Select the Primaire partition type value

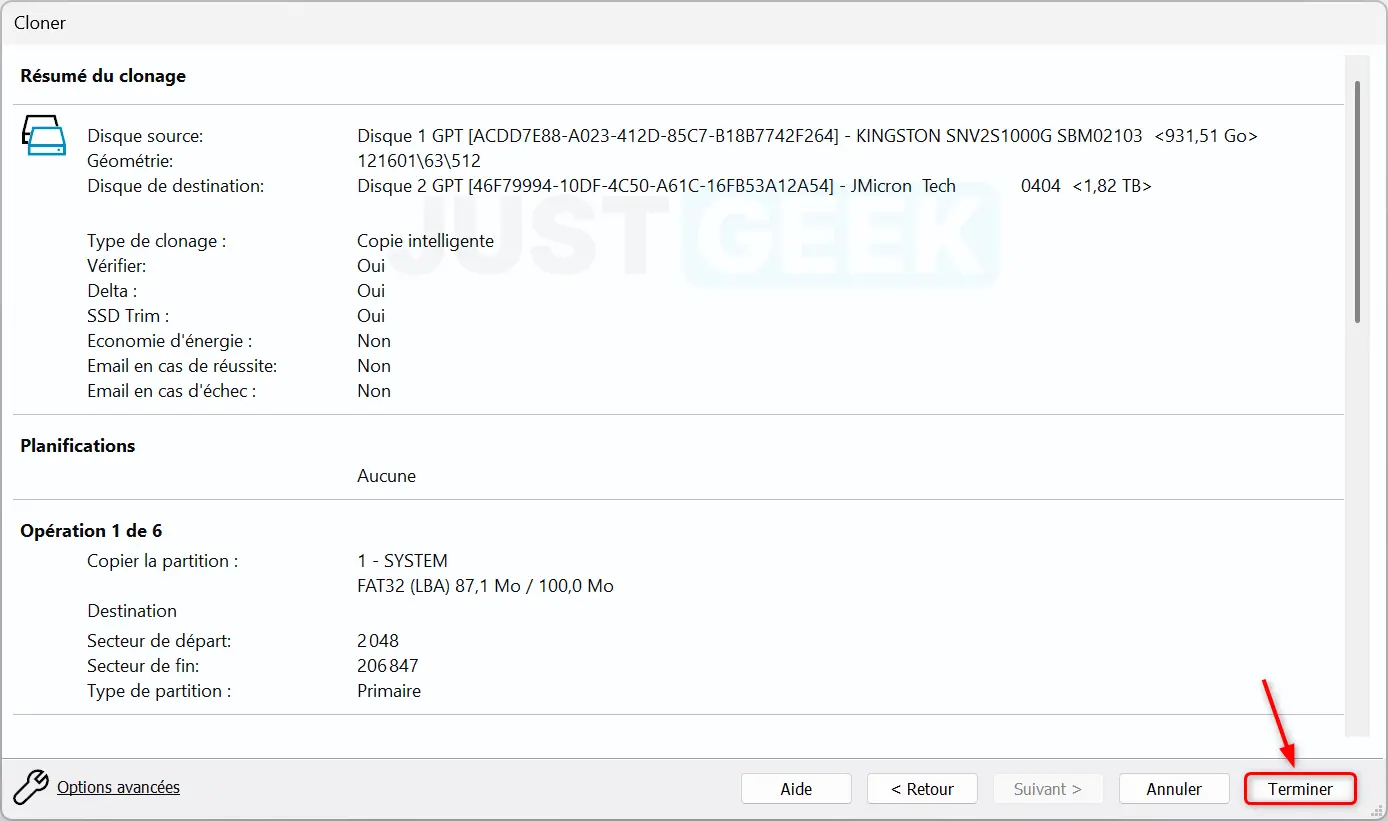tap(389, 691)
